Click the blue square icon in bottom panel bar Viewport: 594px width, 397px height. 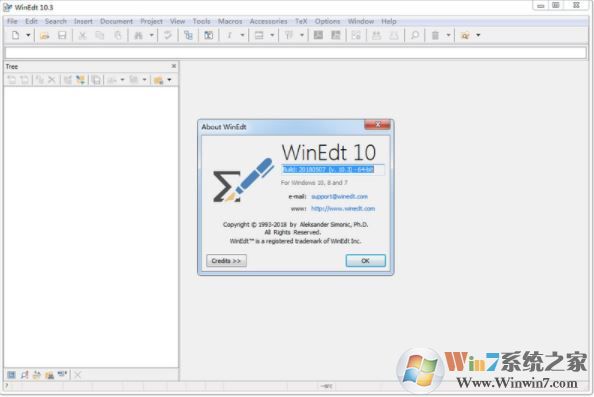(x=11, y=375)
